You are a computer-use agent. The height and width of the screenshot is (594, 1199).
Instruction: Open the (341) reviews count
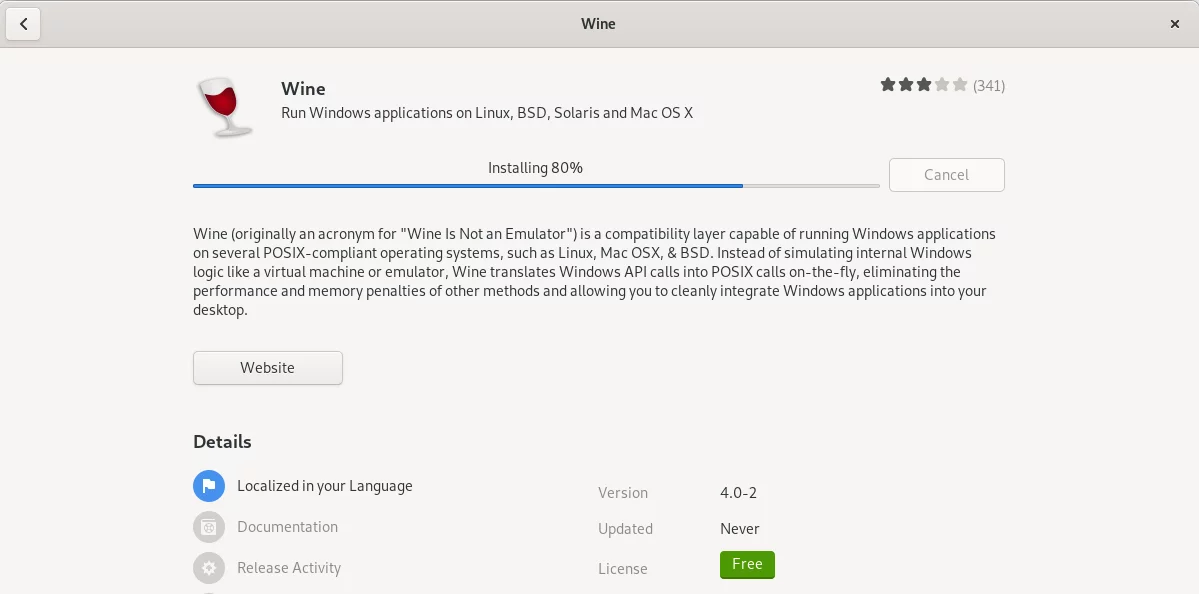[x=989, y=86]
